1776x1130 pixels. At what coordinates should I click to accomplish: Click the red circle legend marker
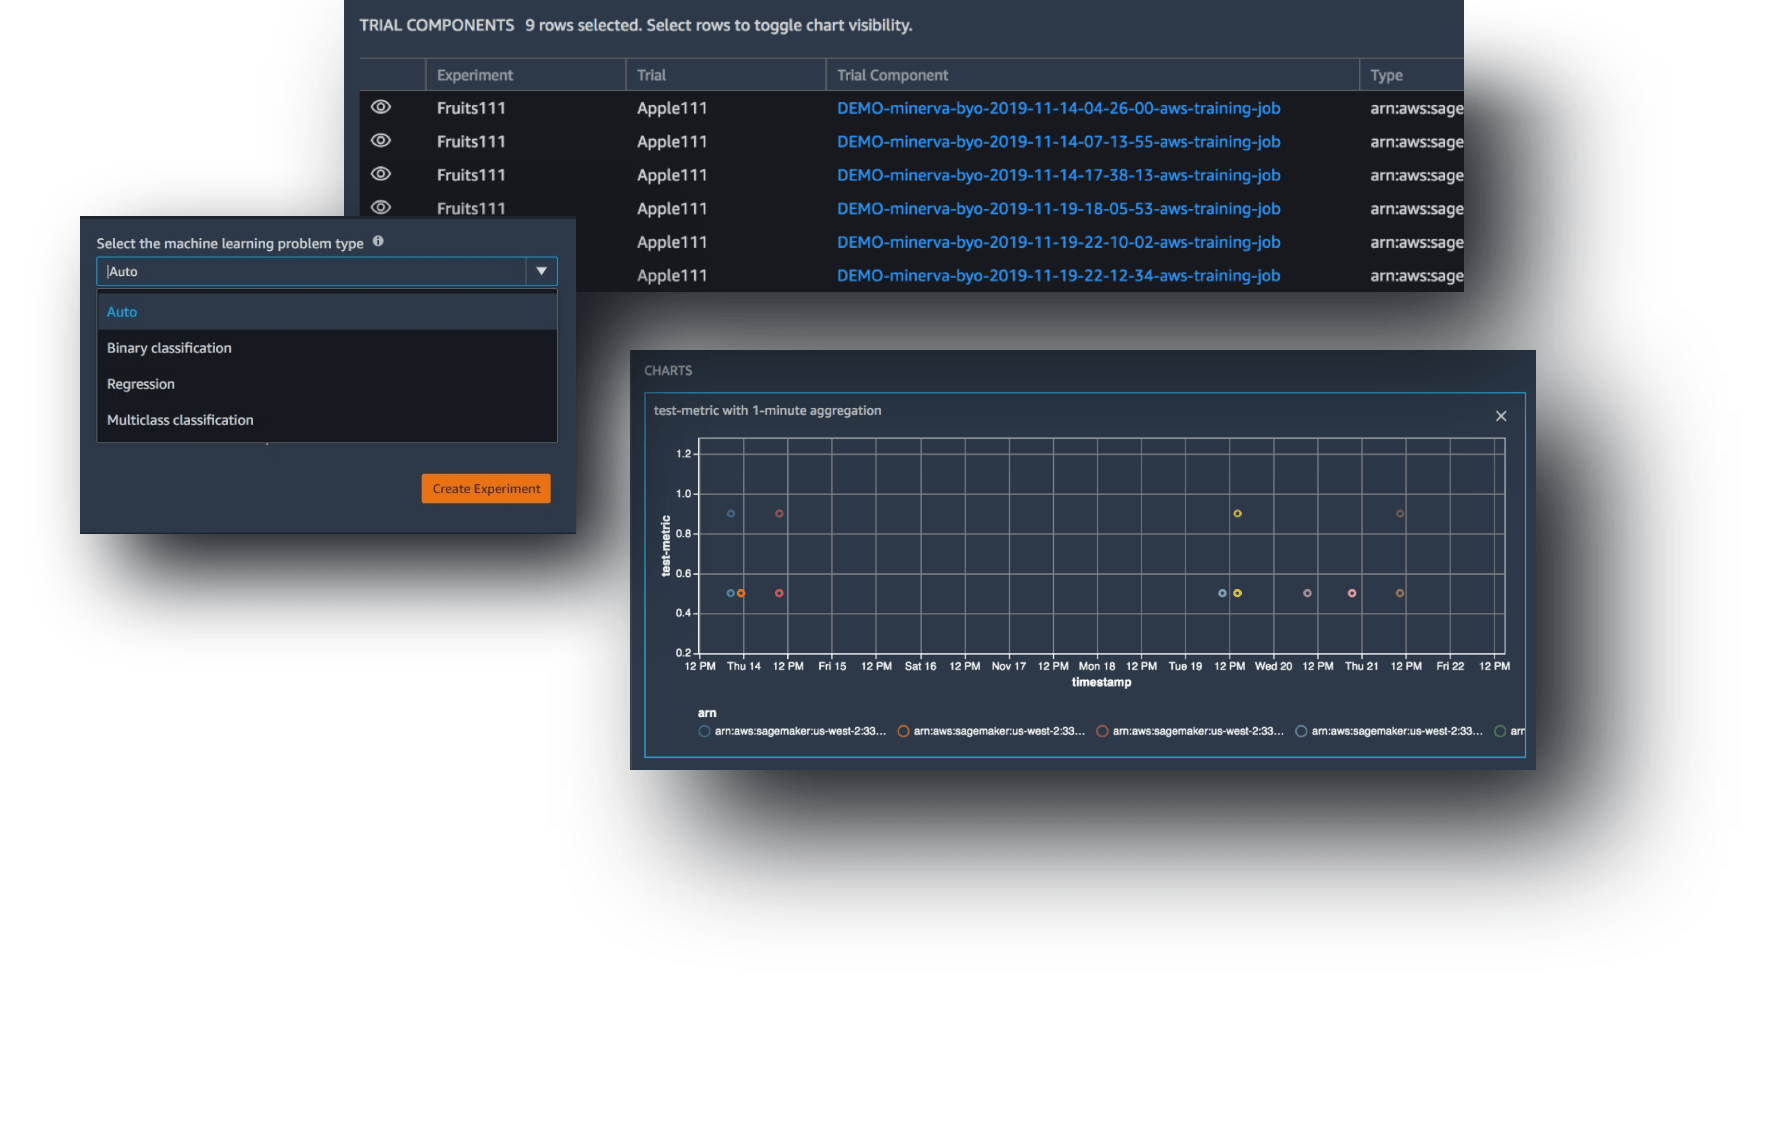(1103, 730)
